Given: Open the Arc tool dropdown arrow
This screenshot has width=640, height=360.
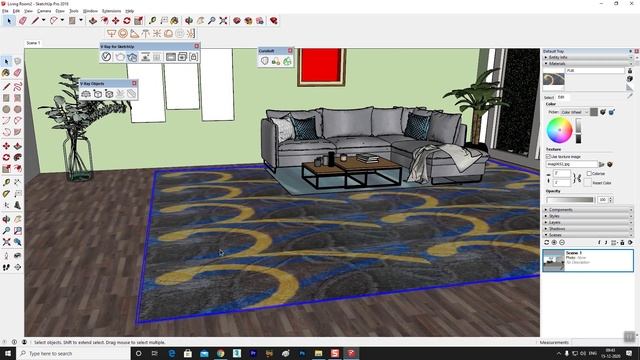Looking at the screenshot, I should pyautogui.click(x=62, y=20).
